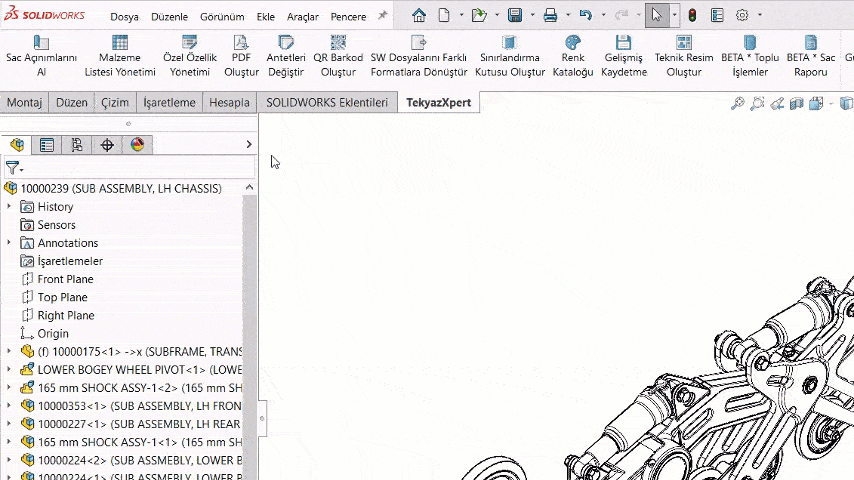Screen dimensions: 854x480
Task: Expand the LOWER BOGEY WHEEL PIVOT<1> node
Action: pyautogui.click(x=9, y=369)
